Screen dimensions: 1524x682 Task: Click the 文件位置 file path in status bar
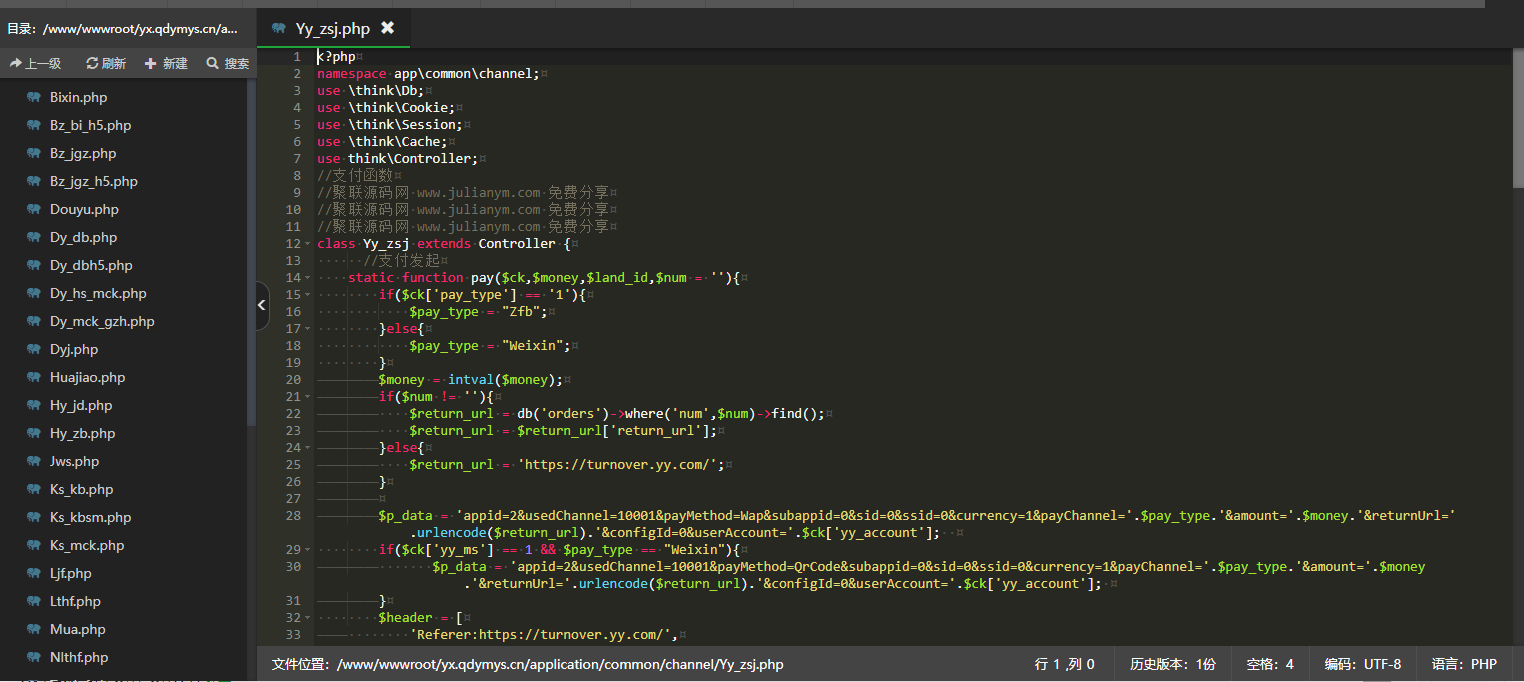[528, 664]
